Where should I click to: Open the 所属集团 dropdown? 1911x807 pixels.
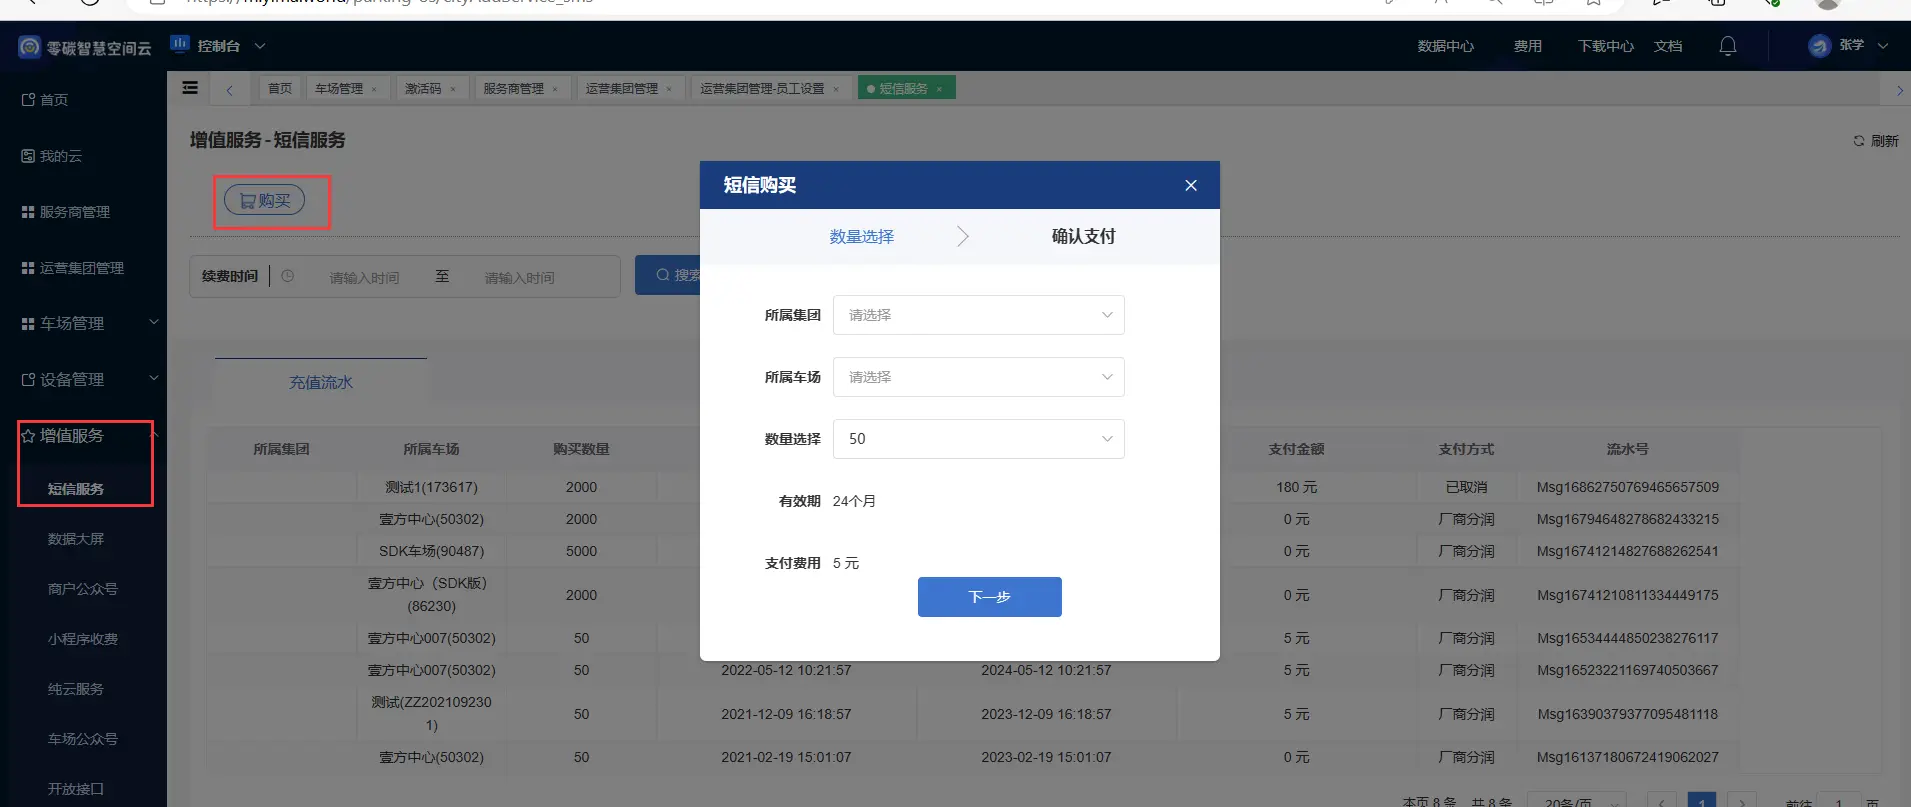point(978,315)
